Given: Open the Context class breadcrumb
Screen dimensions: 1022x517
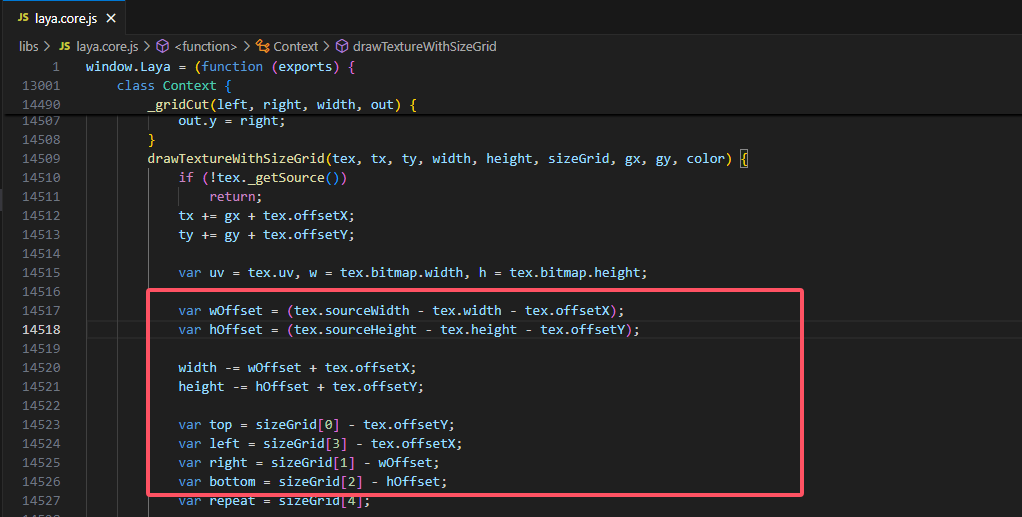Looking at the screenshot, I should click(x=295, y=46).
